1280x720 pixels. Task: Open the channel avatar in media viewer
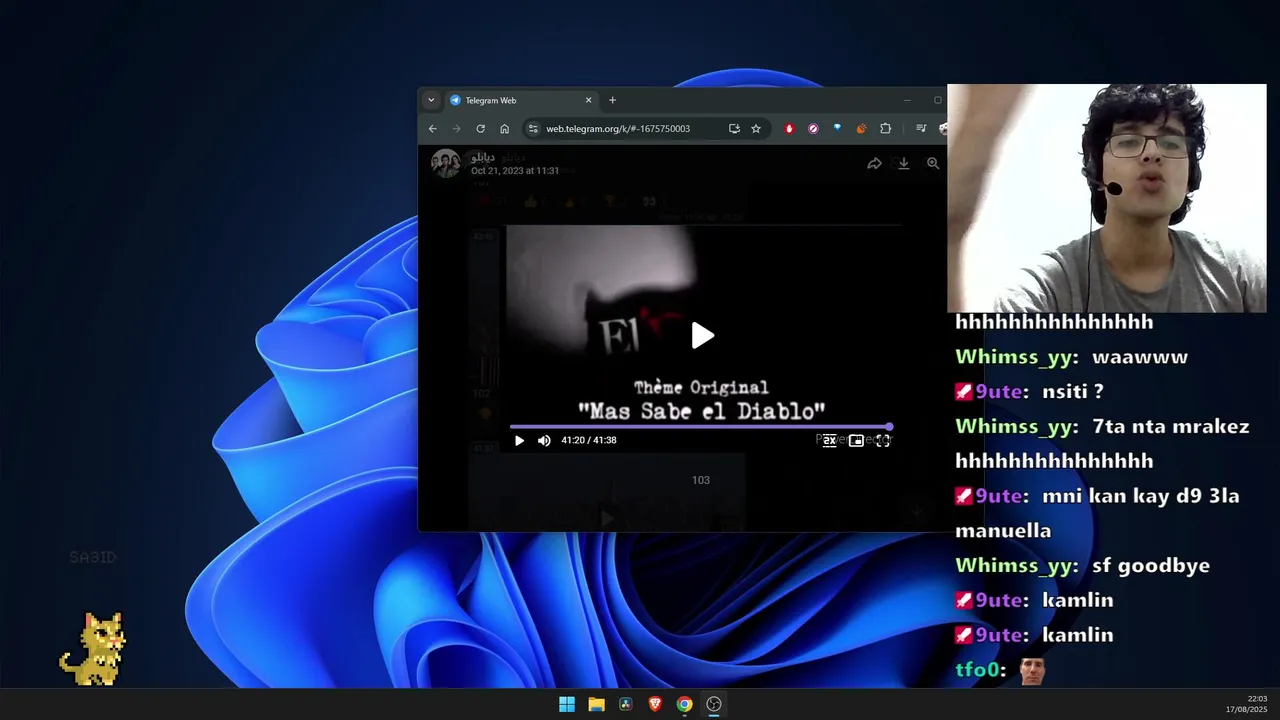coord(446,163)
